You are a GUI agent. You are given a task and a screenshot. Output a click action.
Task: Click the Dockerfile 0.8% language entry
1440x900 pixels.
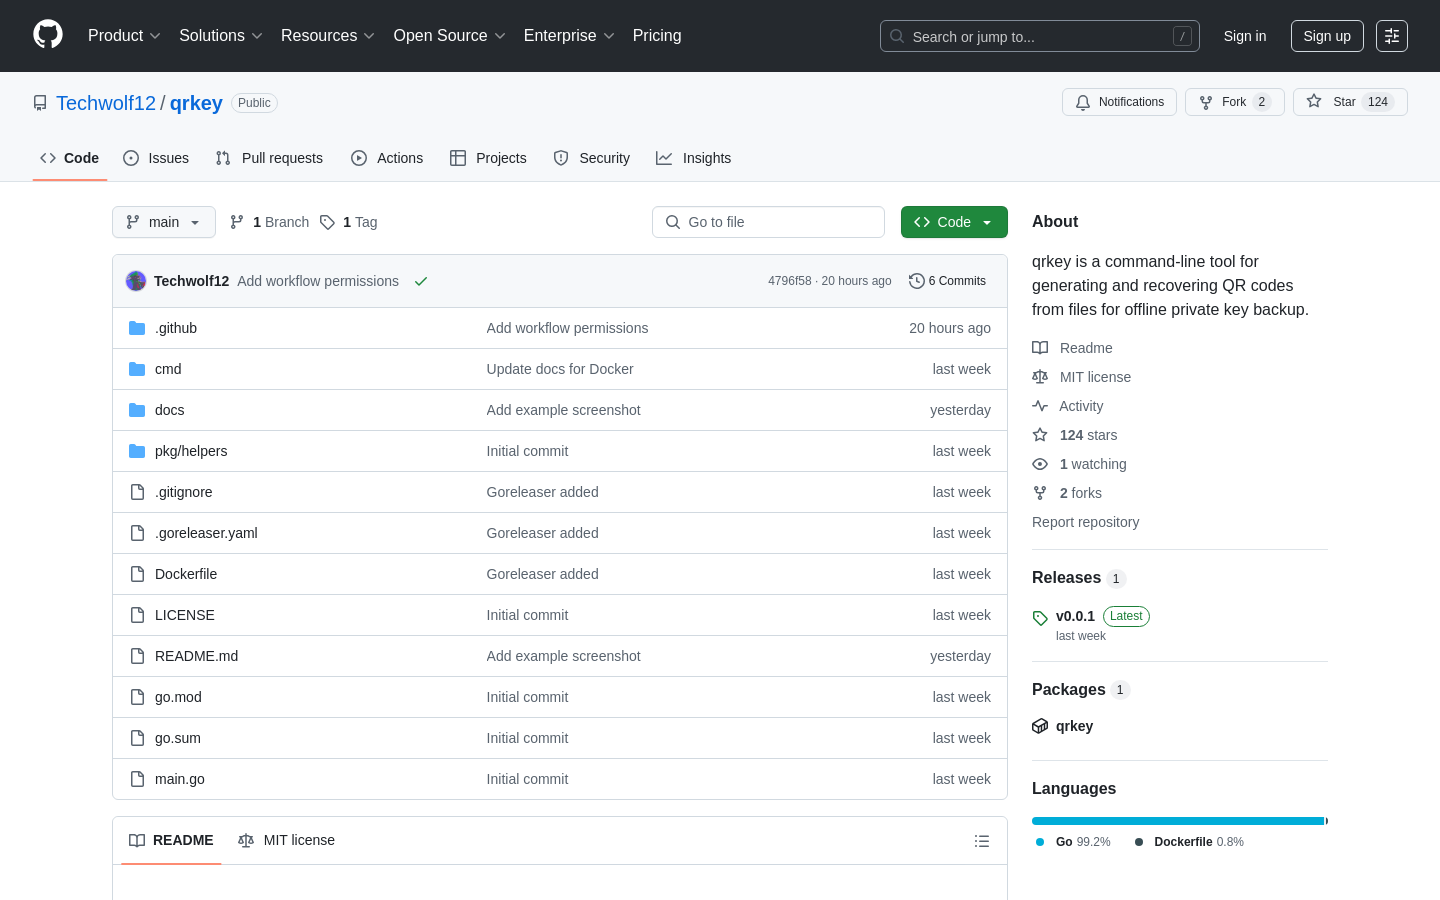1189,842
